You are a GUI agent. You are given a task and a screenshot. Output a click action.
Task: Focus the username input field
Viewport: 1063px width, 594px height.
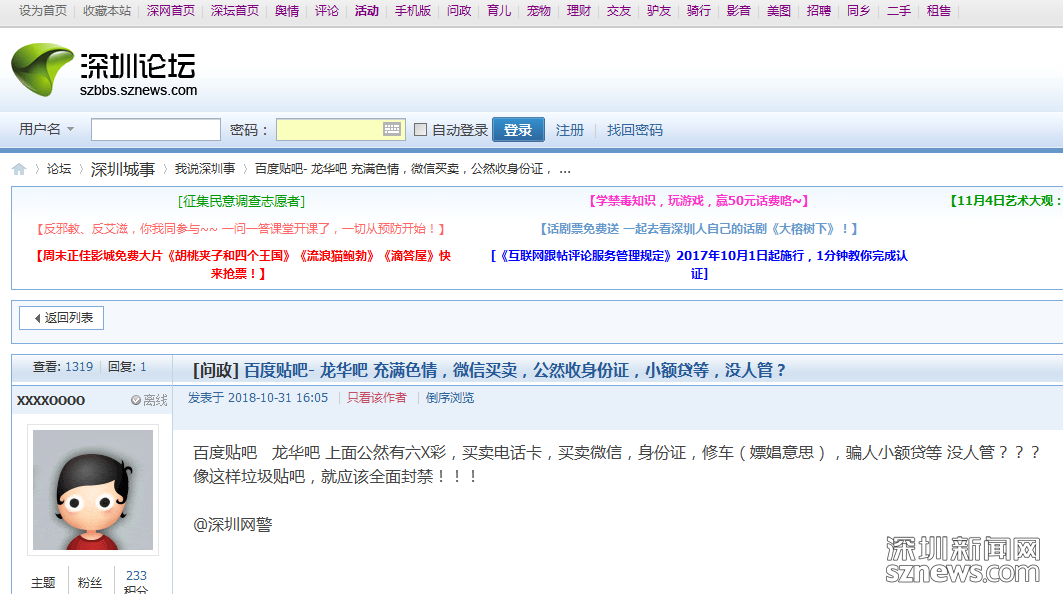(156, 130)
